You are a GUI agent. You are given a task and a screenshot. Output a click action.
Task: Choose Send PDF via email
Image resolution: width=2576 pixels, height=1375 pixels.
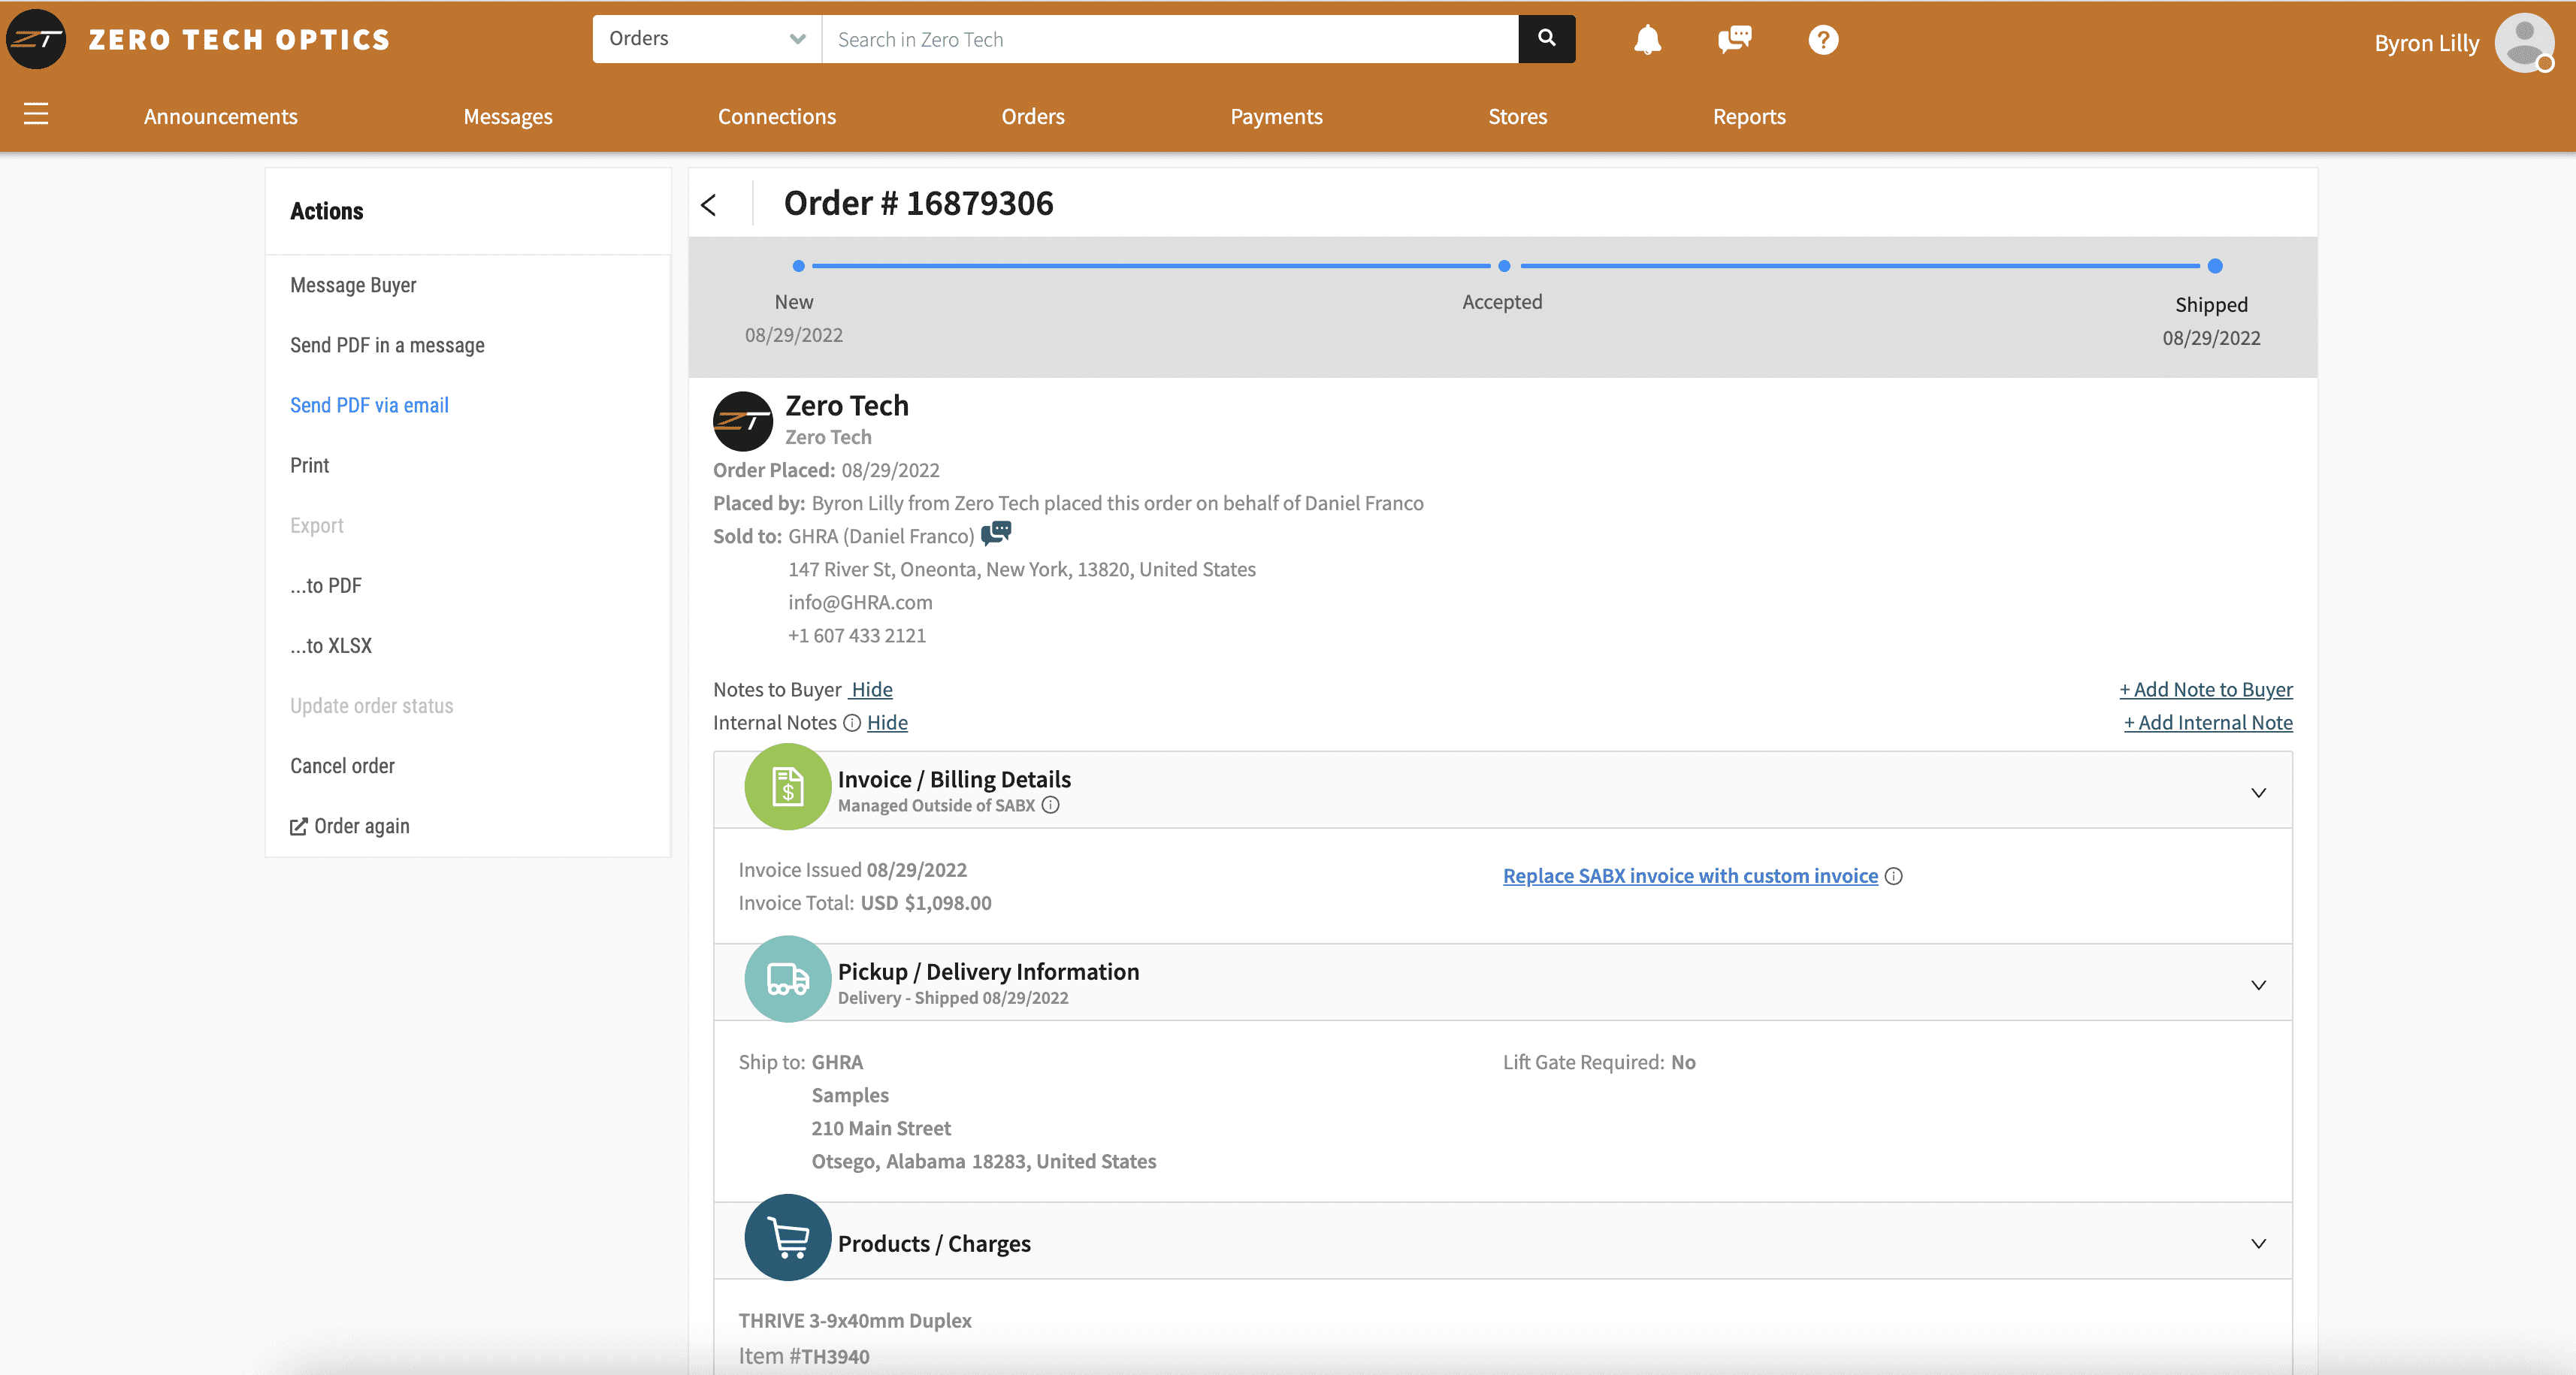click(x=369, y=405)
